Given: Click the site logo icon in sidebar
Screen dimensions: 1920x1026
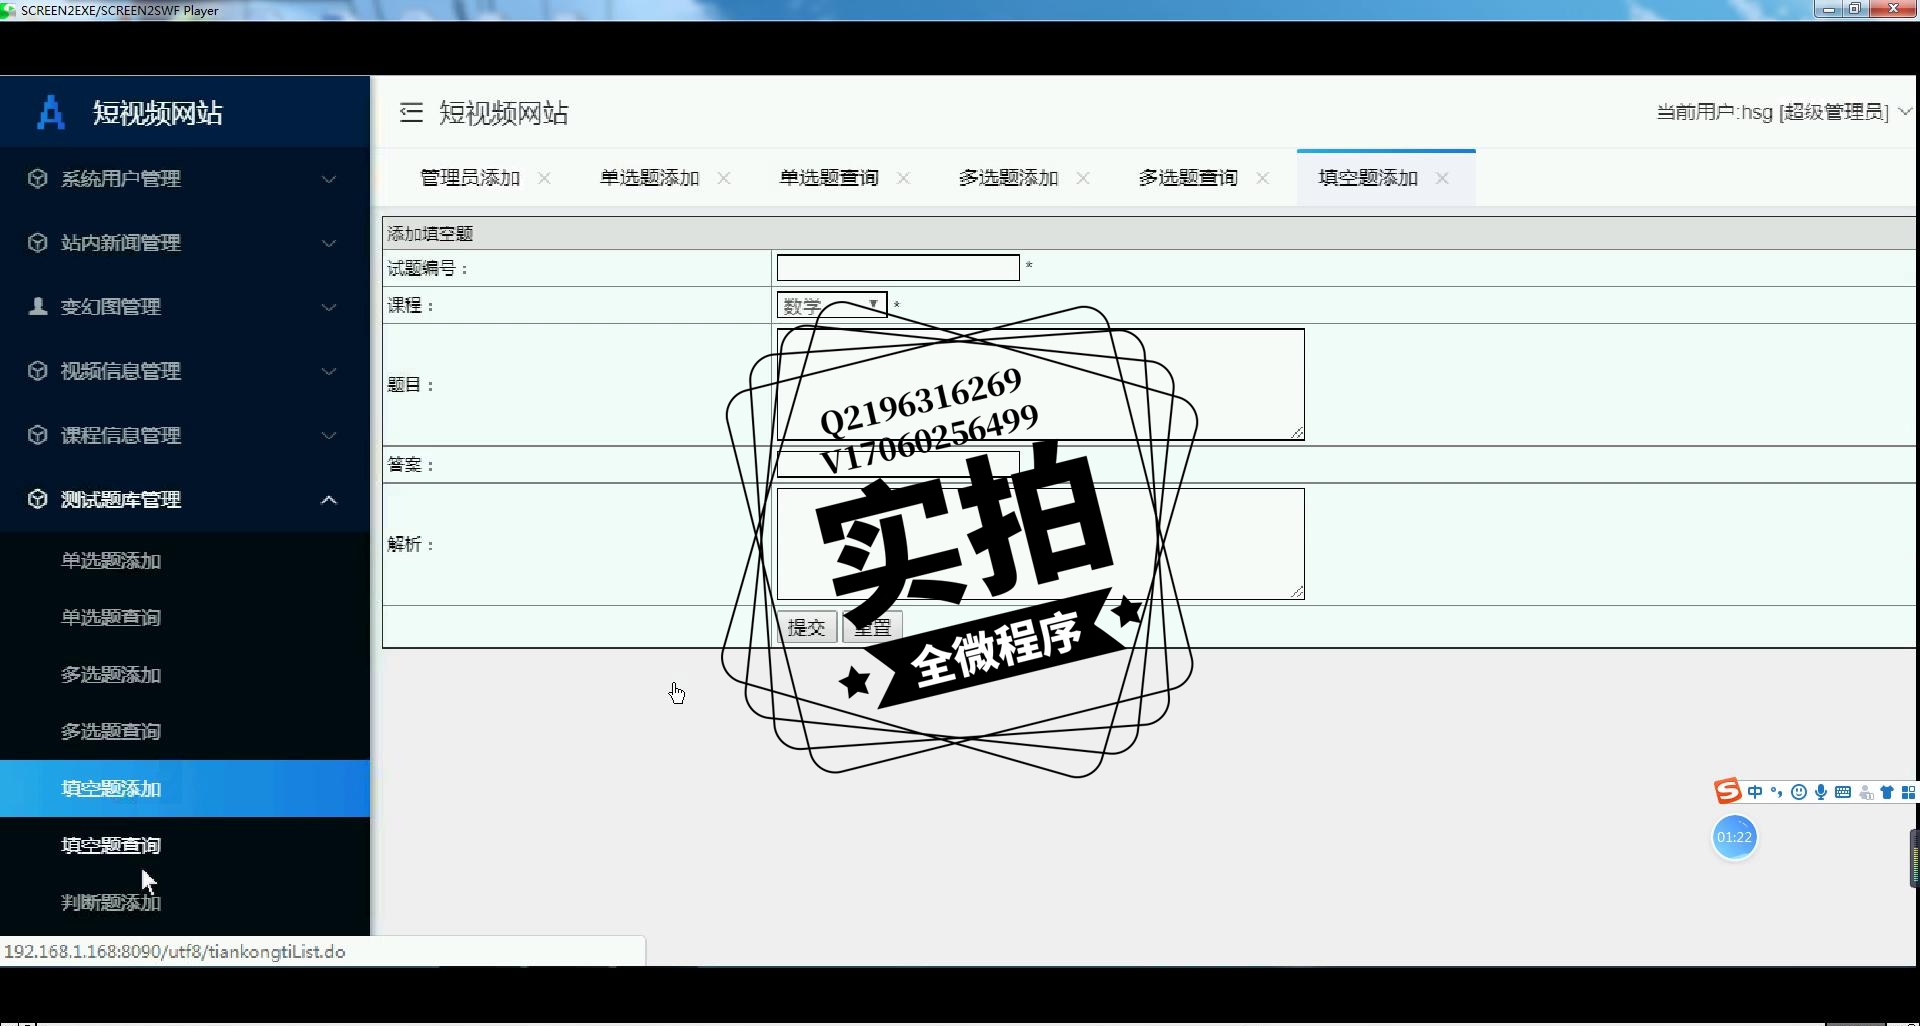Looking at the screenshot, I should click(50, 112).
